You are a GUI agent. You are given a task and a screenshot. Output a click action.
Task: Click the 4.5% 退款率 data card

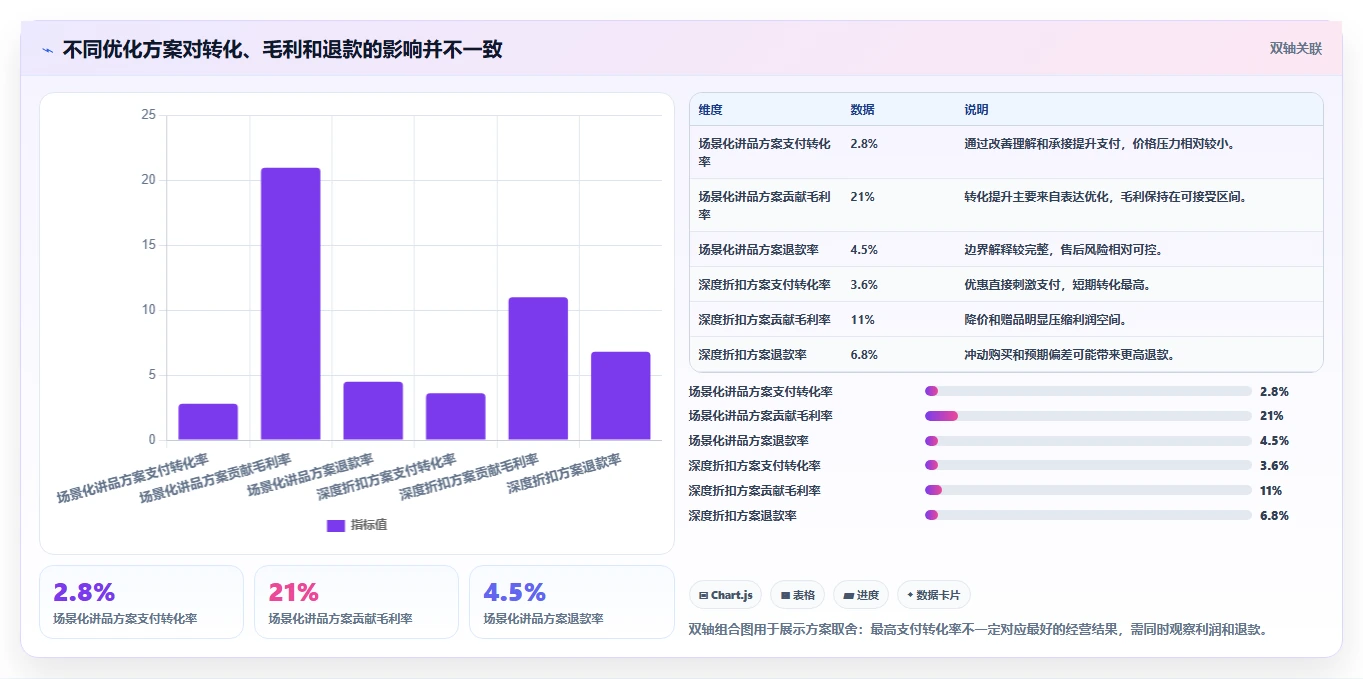tap(571, 602)
